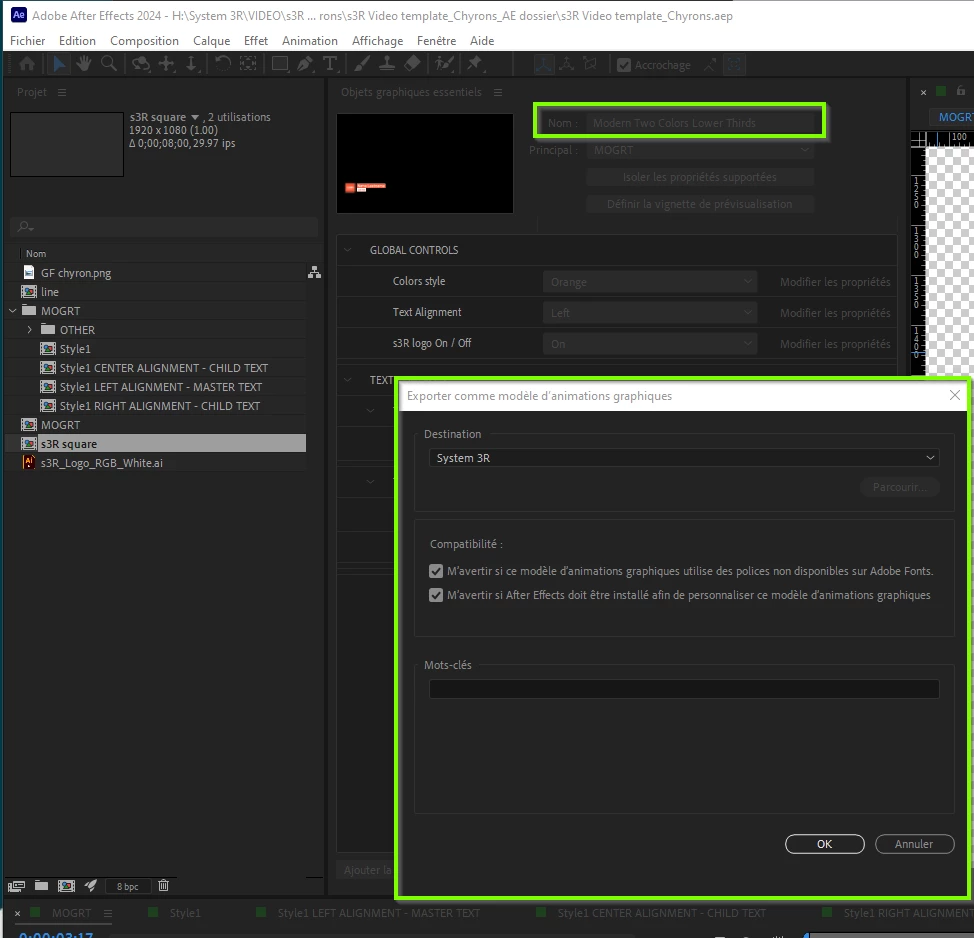Open the Calque menu
The image size is (974, 938).
211,41
